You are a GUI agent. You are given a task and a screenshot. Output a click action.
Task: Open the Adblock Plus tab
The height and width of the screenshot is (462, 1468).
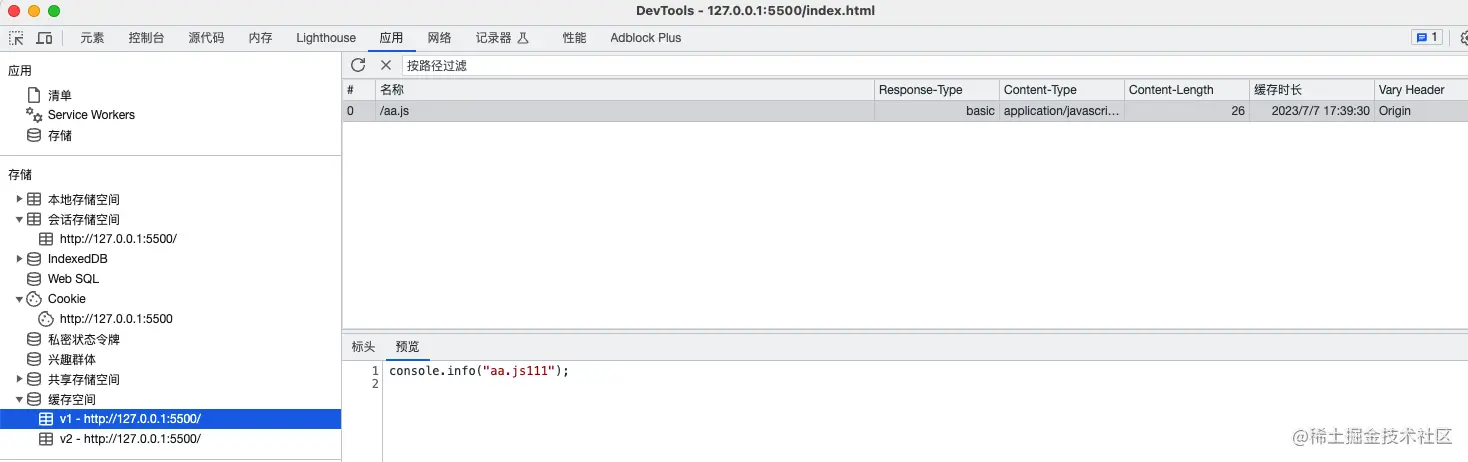point(646,38)
